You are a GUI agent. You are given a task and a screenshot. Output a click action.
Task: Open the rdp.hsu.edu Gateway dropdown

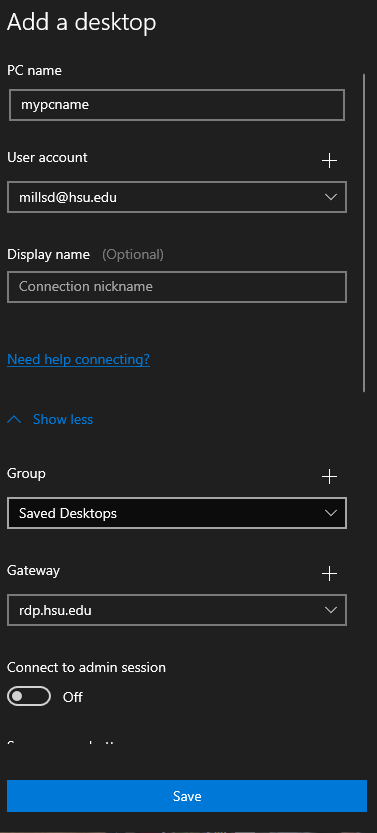(177, 610)
